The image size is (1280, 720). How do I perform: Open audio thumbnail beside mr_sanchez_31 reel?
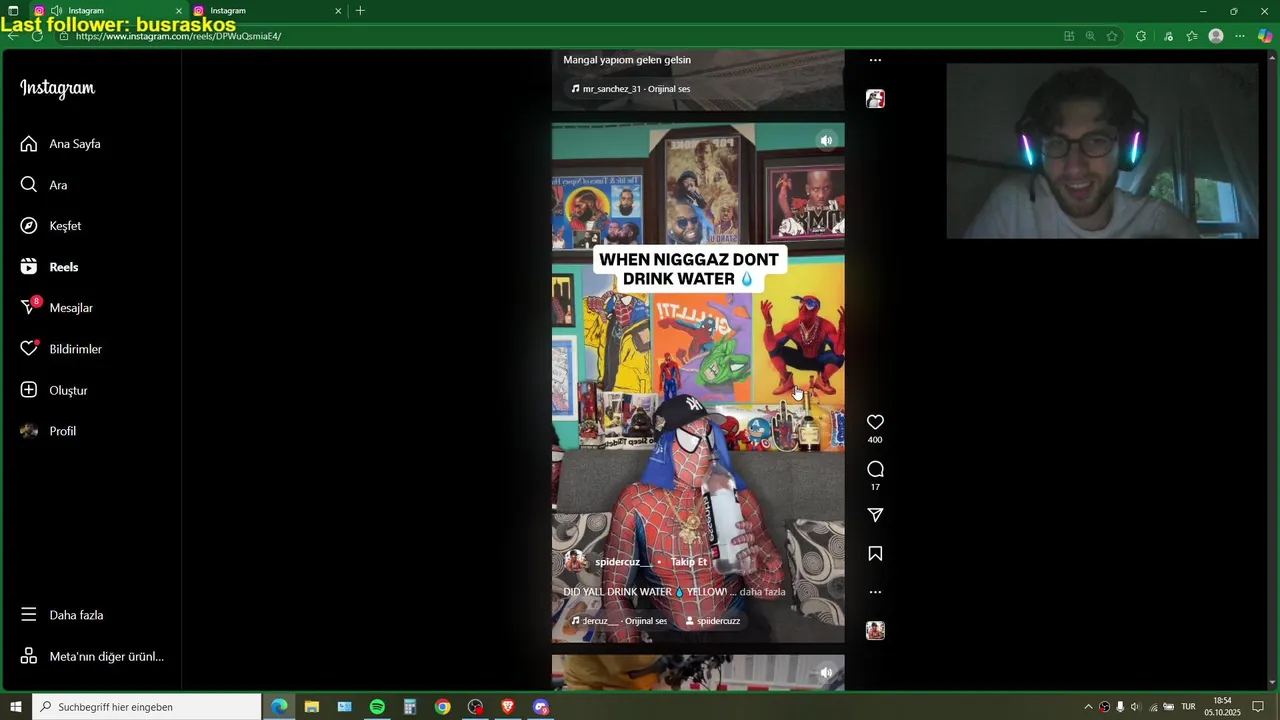(875, 99)
